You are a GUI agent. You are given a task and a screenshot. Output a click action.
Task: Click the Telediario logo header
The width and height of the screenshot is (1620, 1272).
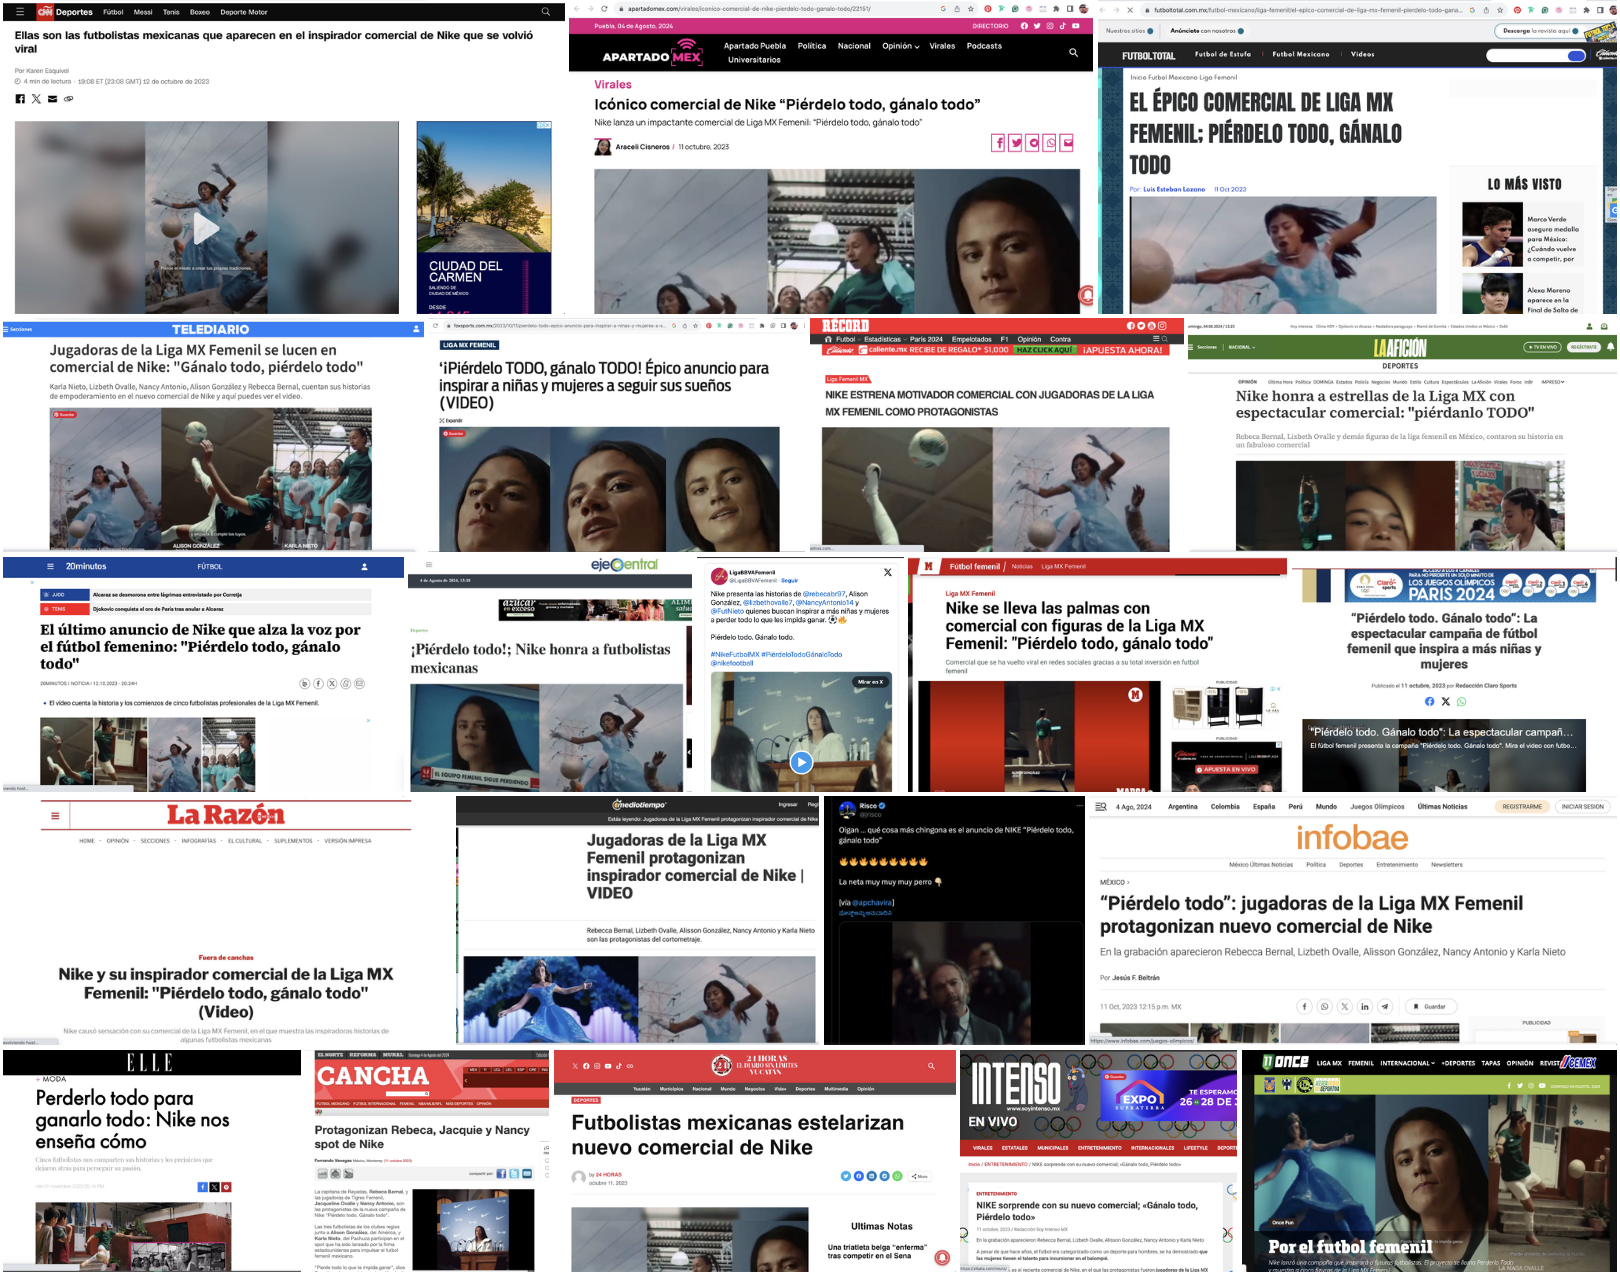tap(211, 329)
